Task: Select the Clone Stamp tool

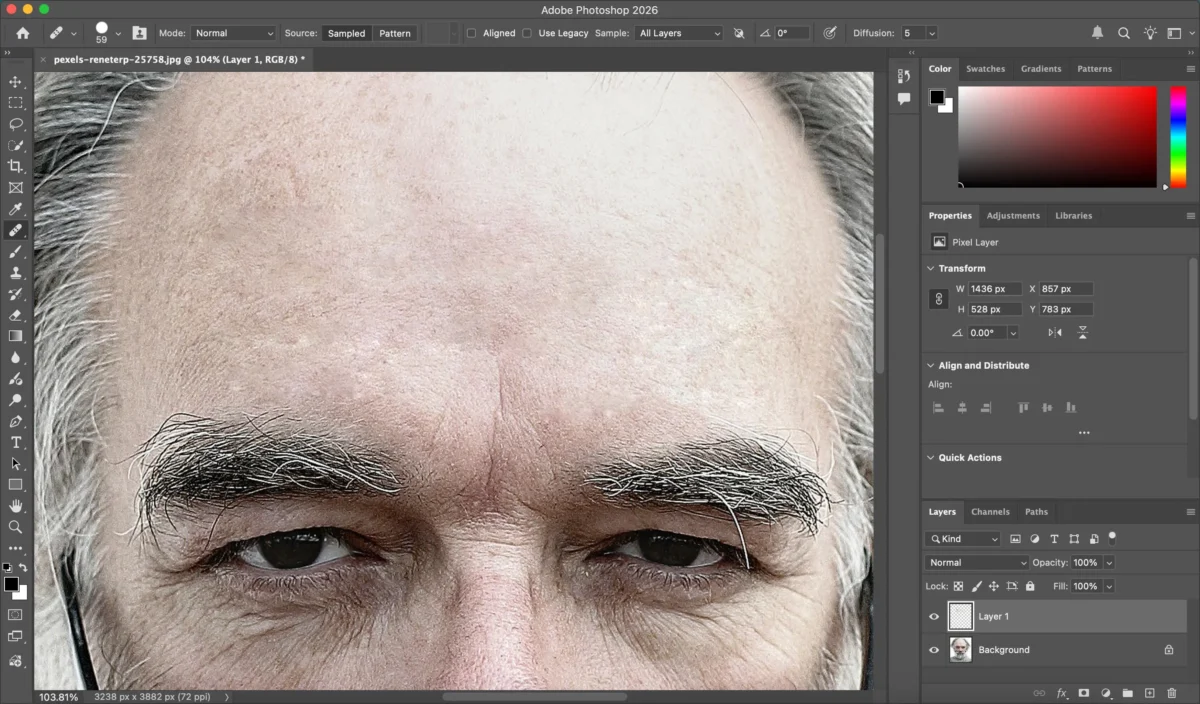Action: pyautogui.click(x=15, y=273)
